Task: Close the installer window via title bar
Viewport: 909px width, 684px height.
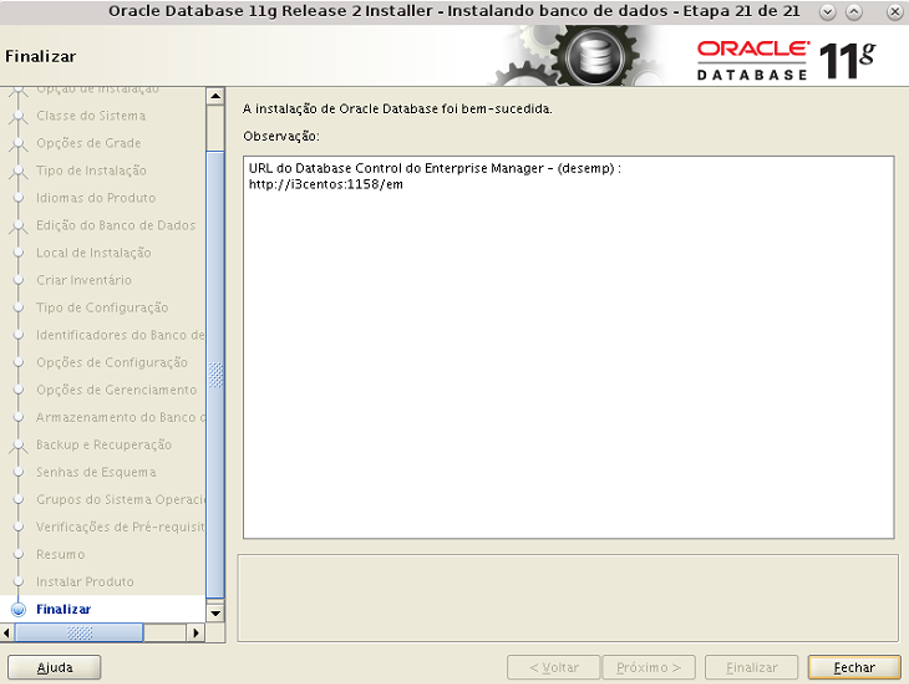Action: pos(895,12)
